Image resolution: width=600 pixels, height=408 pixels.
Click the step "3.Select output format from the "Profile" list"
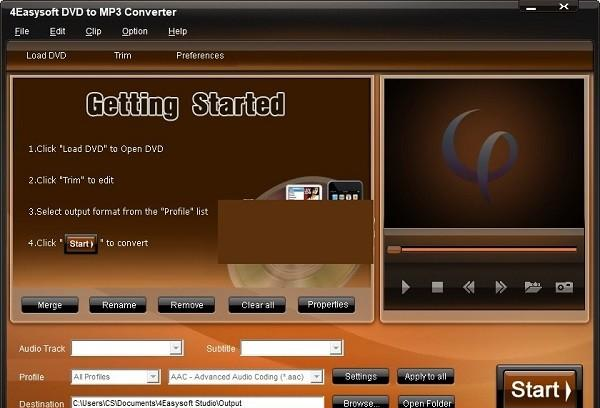point(118,212)
